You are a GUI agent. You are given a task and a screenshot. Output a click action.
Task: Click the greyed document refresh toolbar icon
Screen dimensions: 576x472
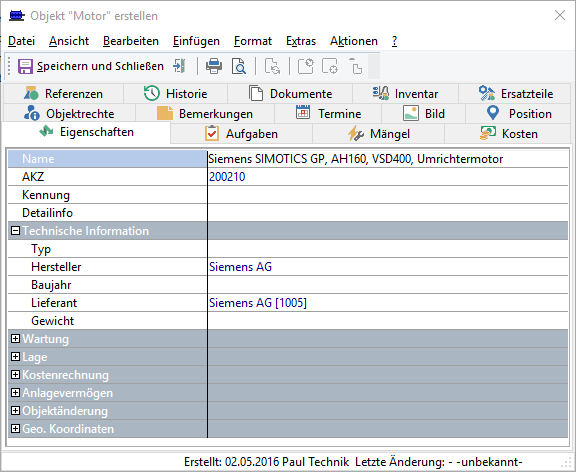pyautogui.click(x=272, y=66)
